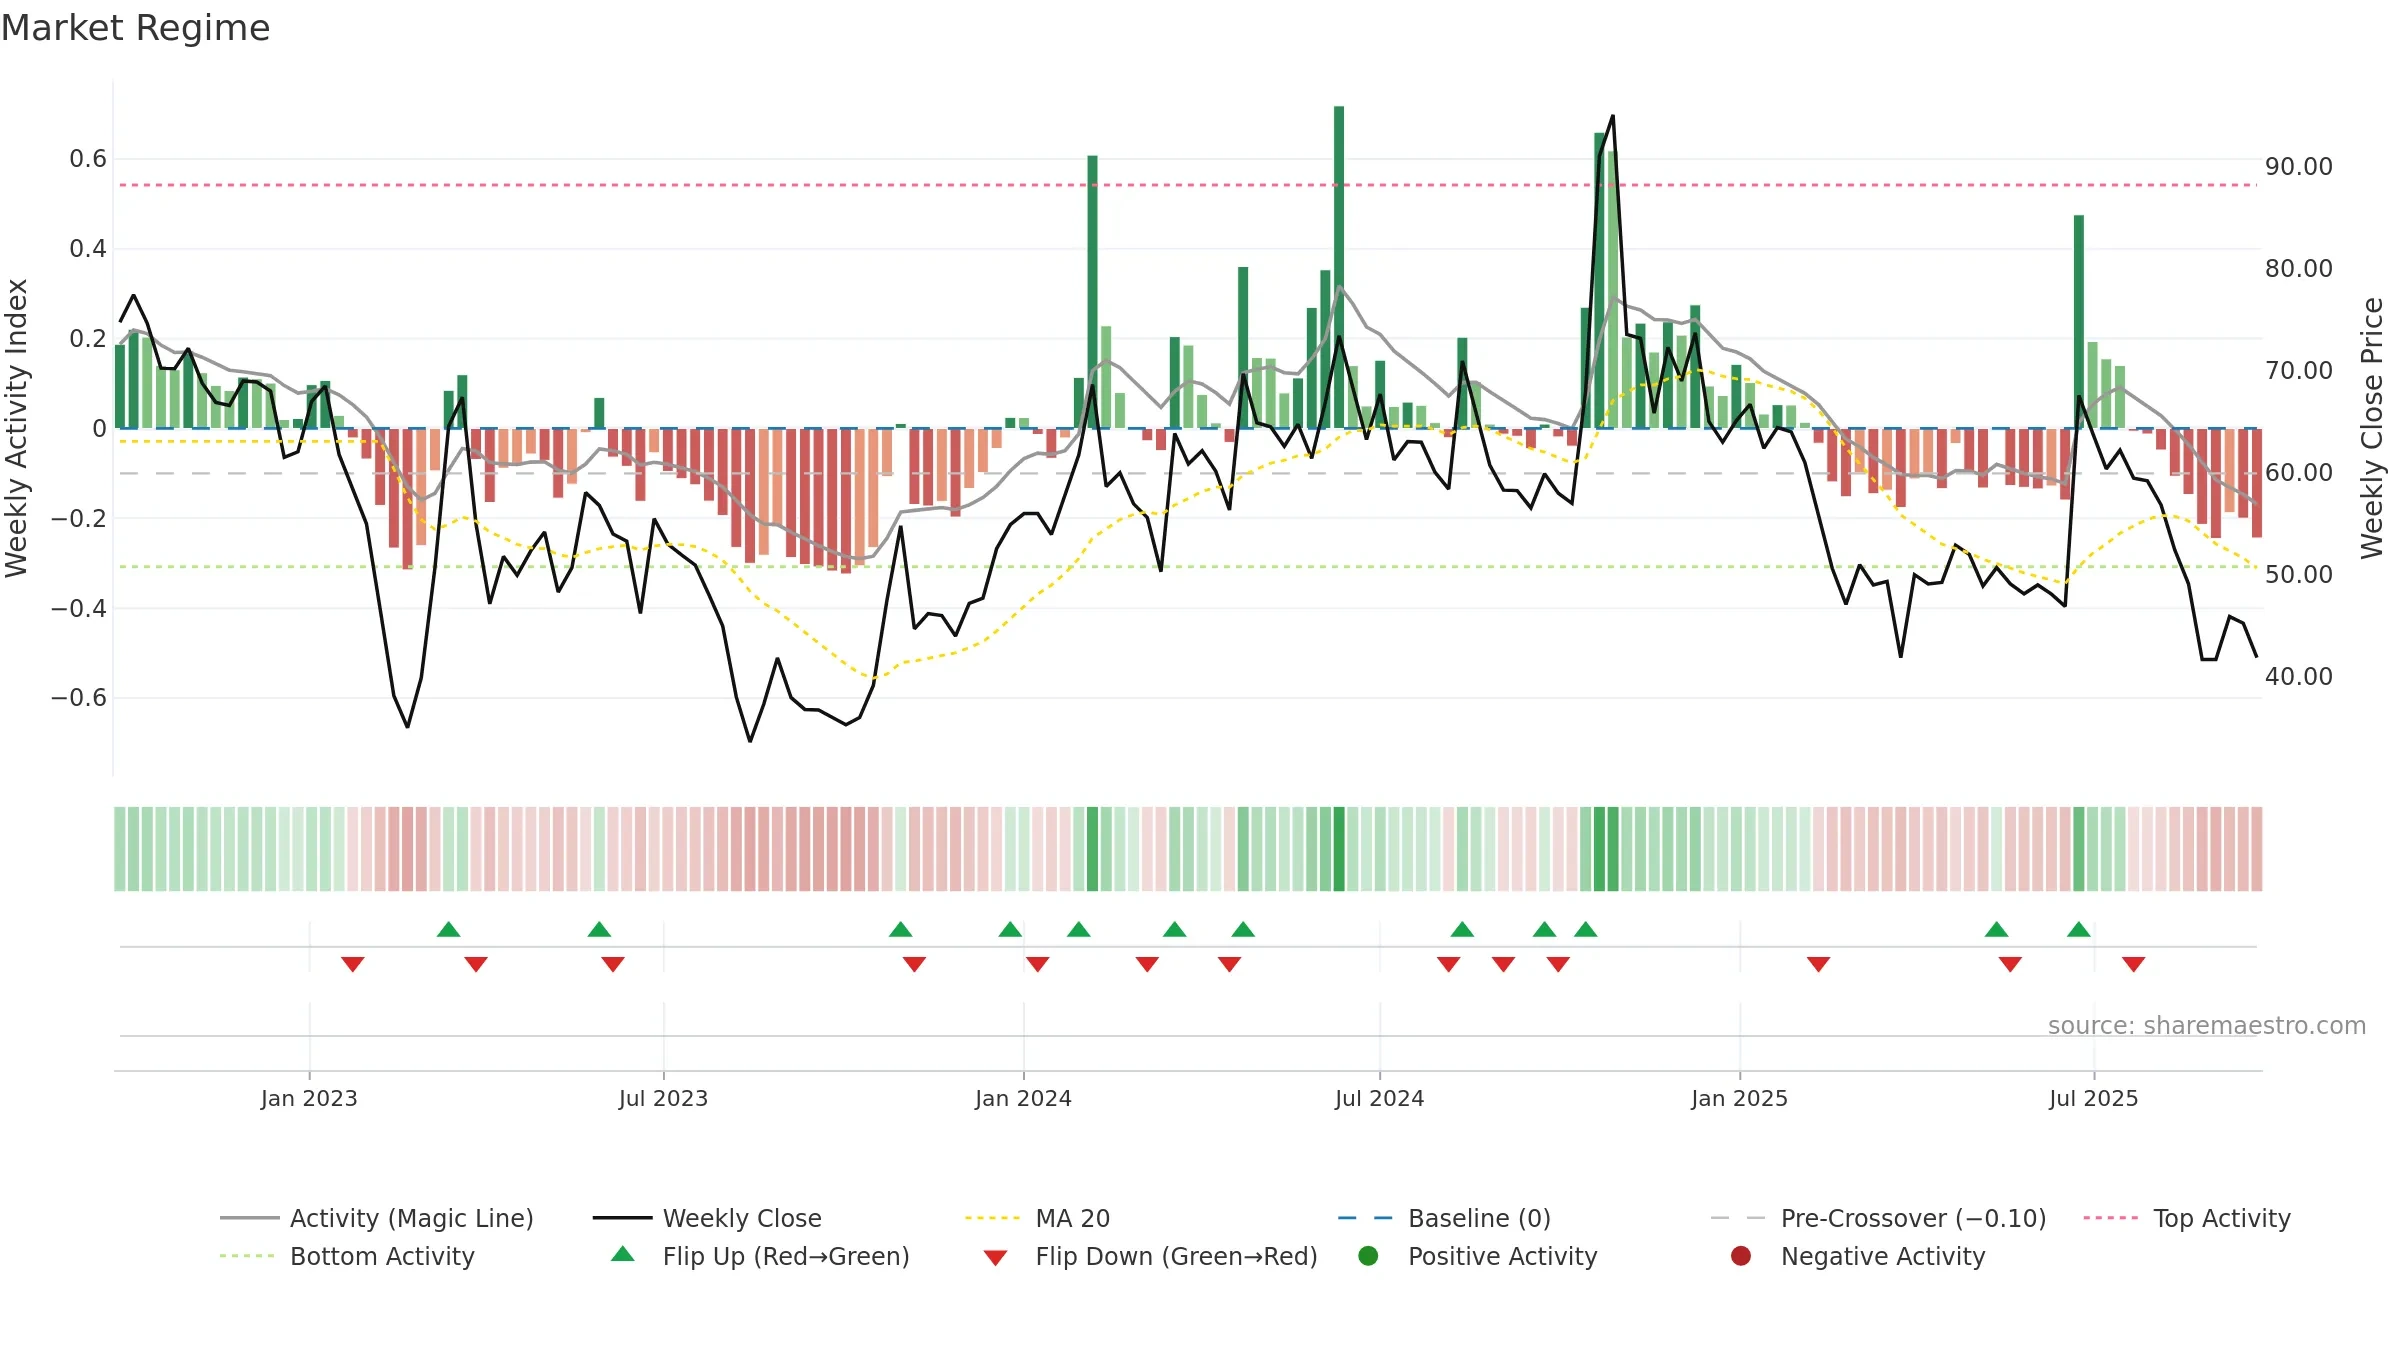Viewport: 2400px width, 1350px height.
Task: Click the last flip-up marker after Jul 2025
Action: (2079, 929)
